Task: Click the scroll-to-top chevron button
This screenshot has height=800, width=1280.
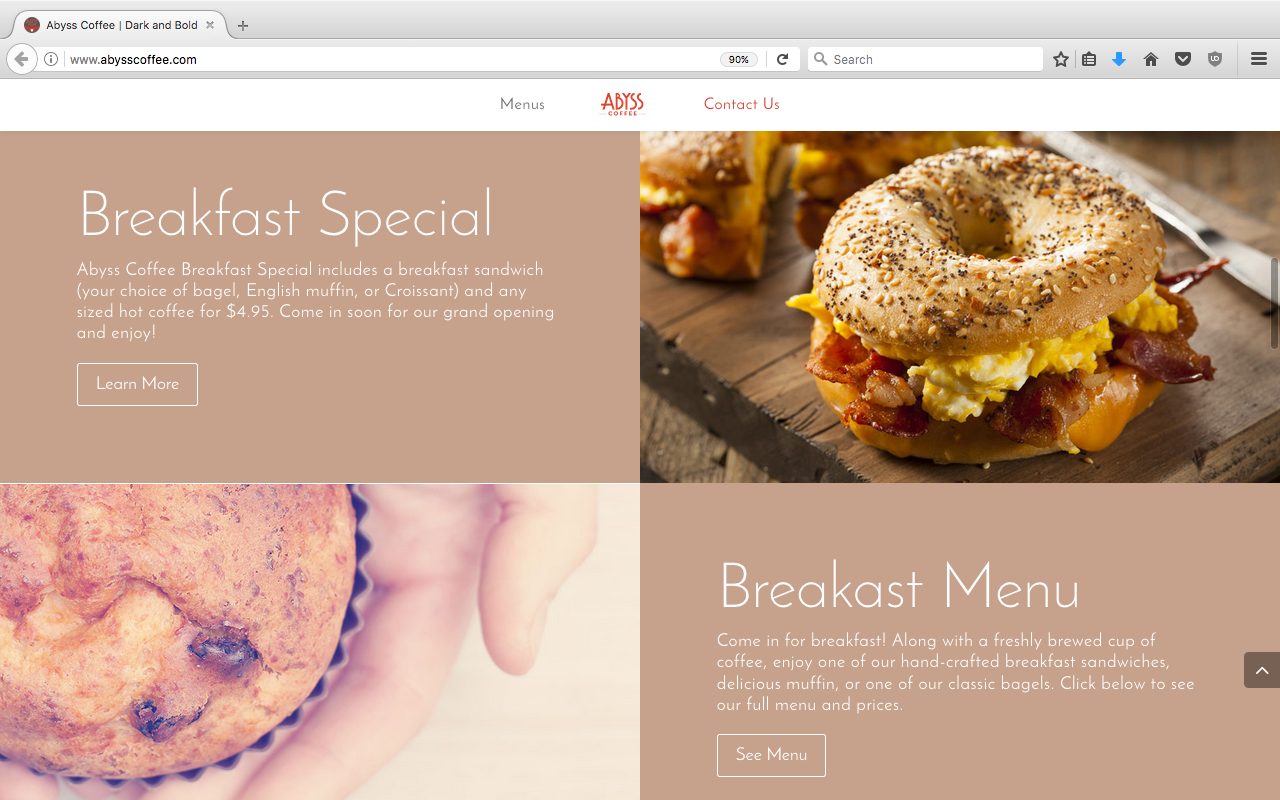Action: (1262, 670)
